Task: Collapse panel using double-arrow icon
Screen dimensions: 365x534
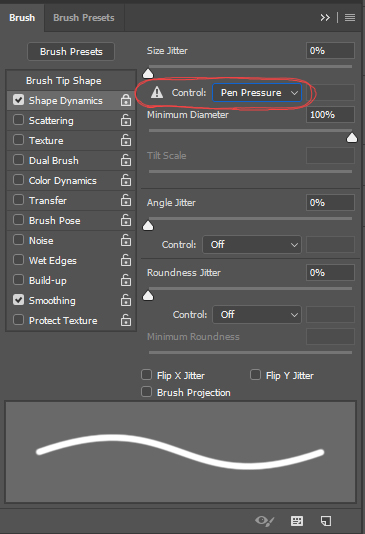Action: (x=325, y=17)
